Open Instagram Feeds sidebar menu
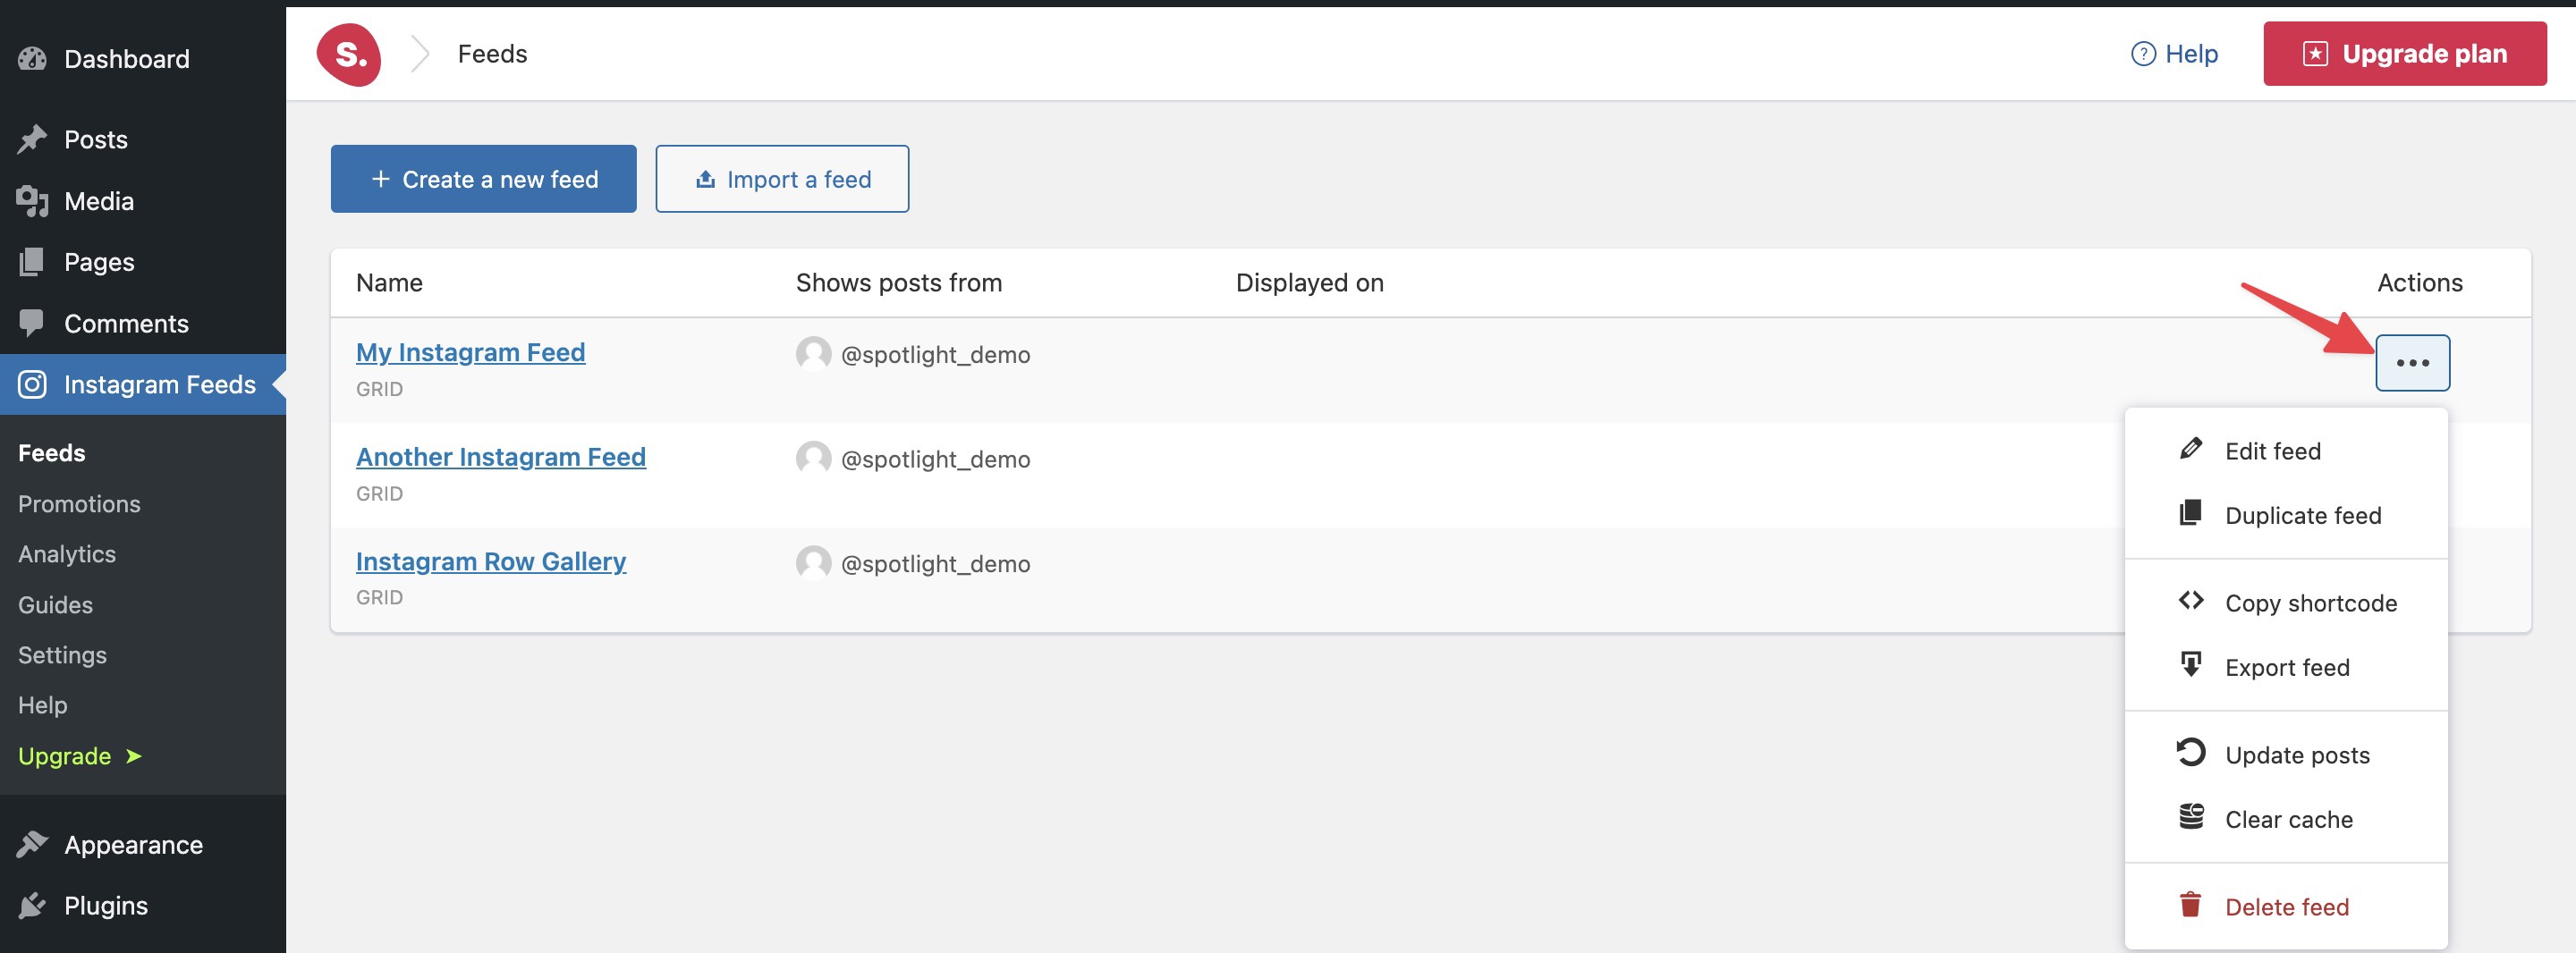The image size is (2576, 953). pos(143,385)
